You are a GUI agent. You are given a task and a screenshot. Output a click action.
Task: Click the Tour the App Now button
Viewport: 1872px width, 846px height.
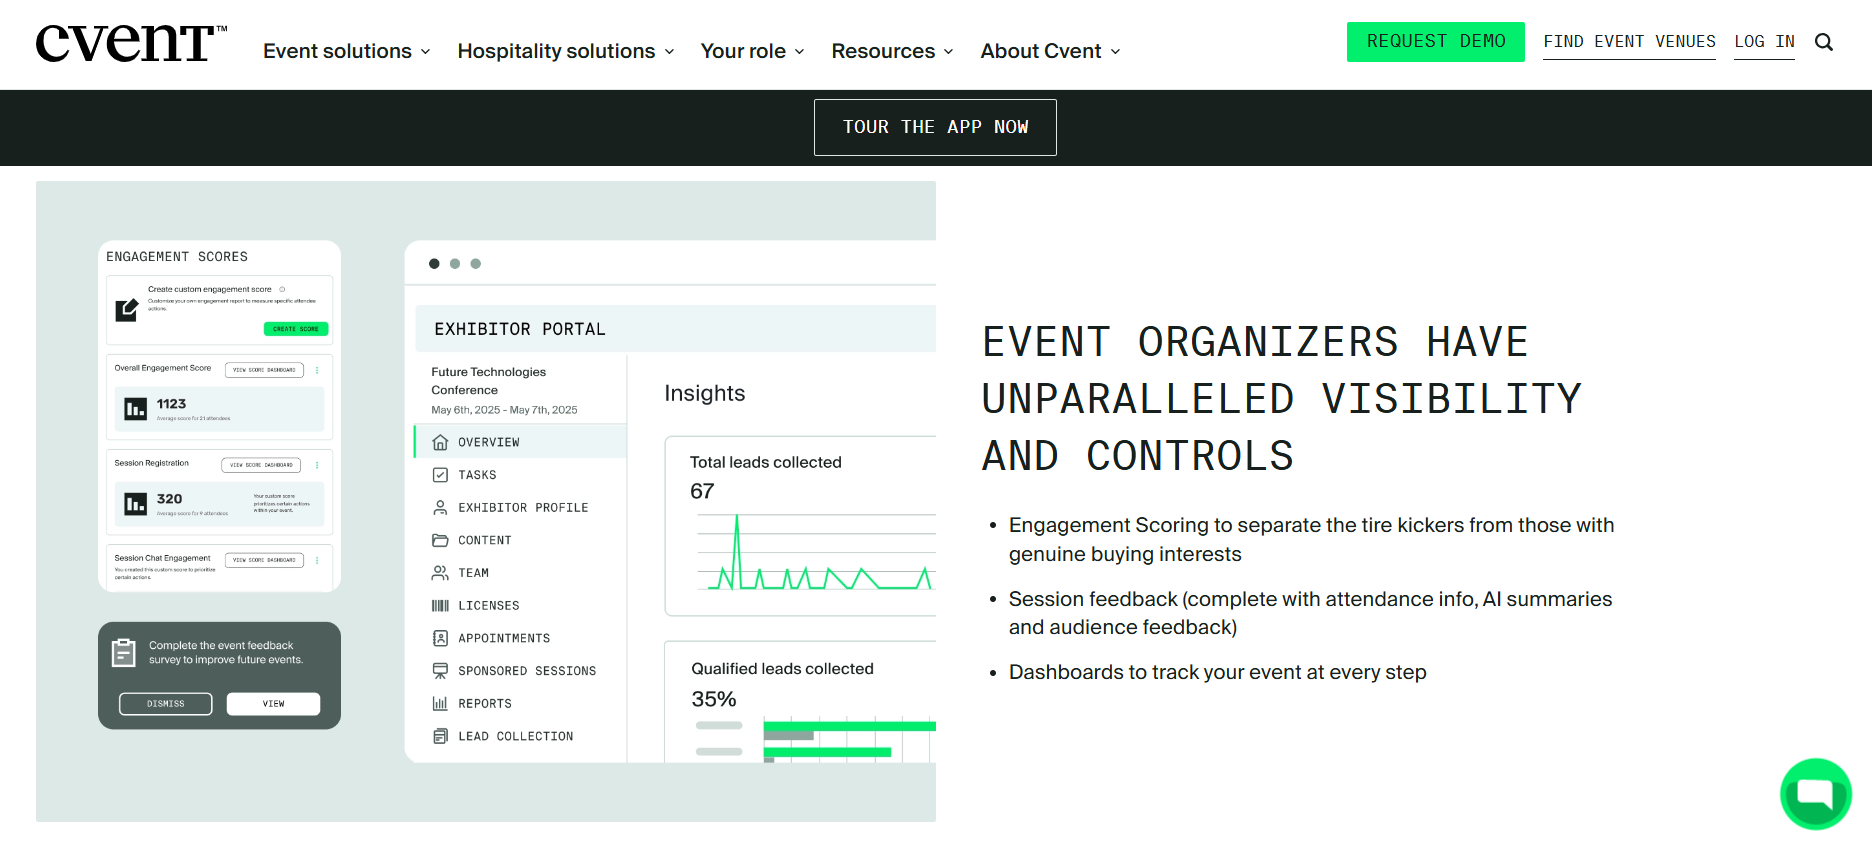[935, 127]
